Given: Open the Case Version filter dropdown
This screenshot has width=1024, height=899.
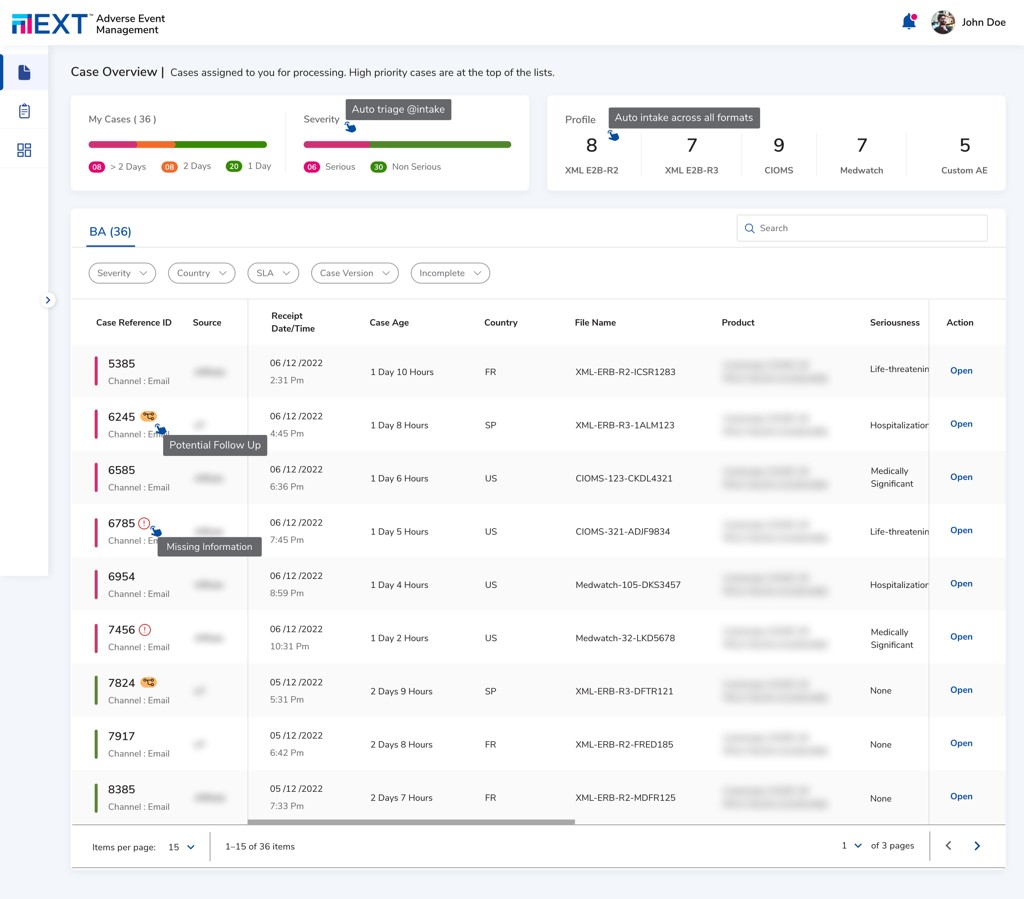Looking at the screenshot, I should click(354, 273).
